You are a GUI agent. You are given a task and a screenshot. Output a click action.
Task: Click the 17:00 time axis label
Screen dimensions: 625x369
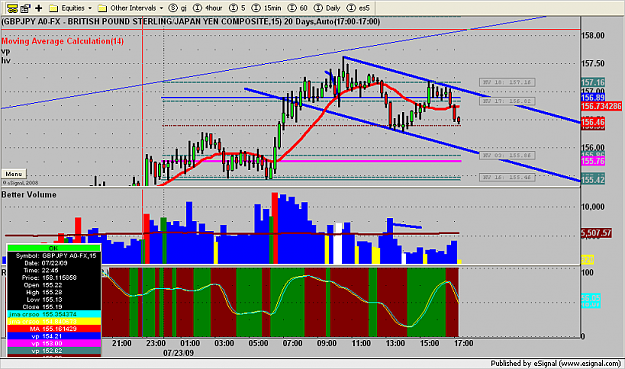tap(464, 343)
